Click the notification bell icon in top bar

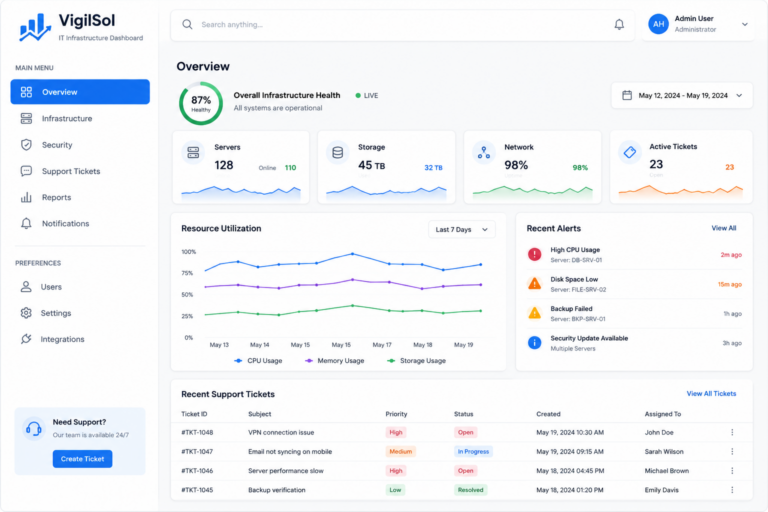(x=619, y=24)
